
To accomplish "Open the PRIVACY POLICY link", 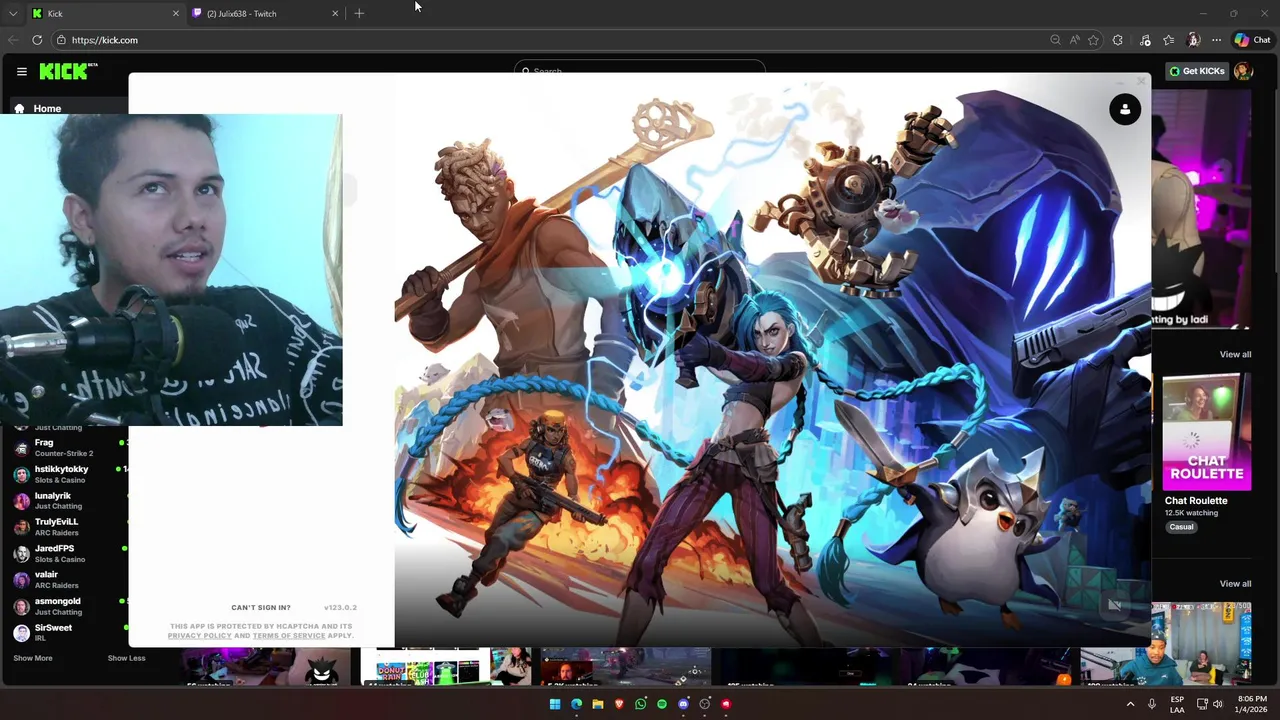I will click(x=200, y=636).
